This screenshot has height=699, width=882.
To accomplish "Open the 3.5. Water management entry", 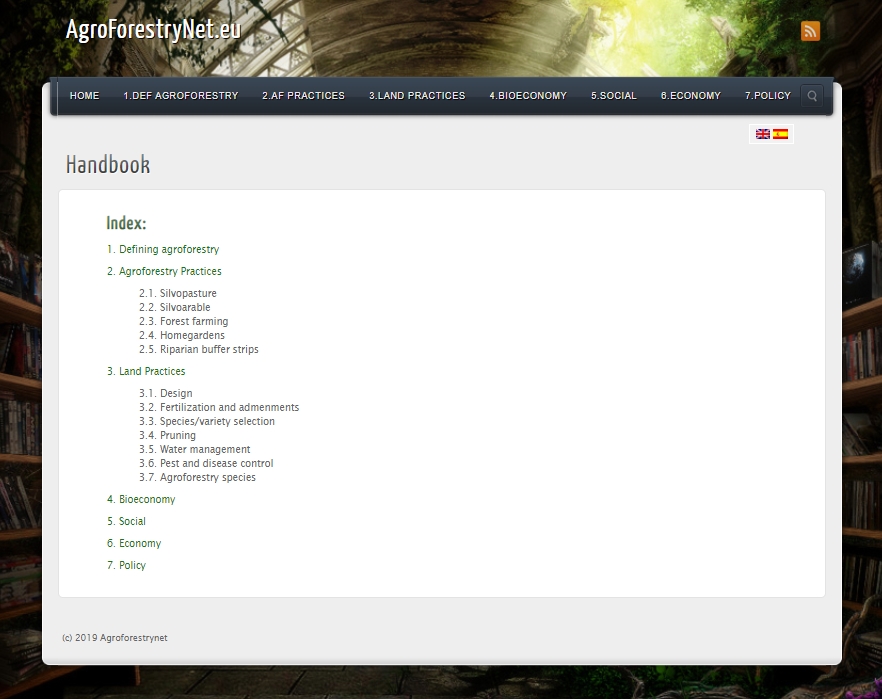I will (x=195, y=449).
